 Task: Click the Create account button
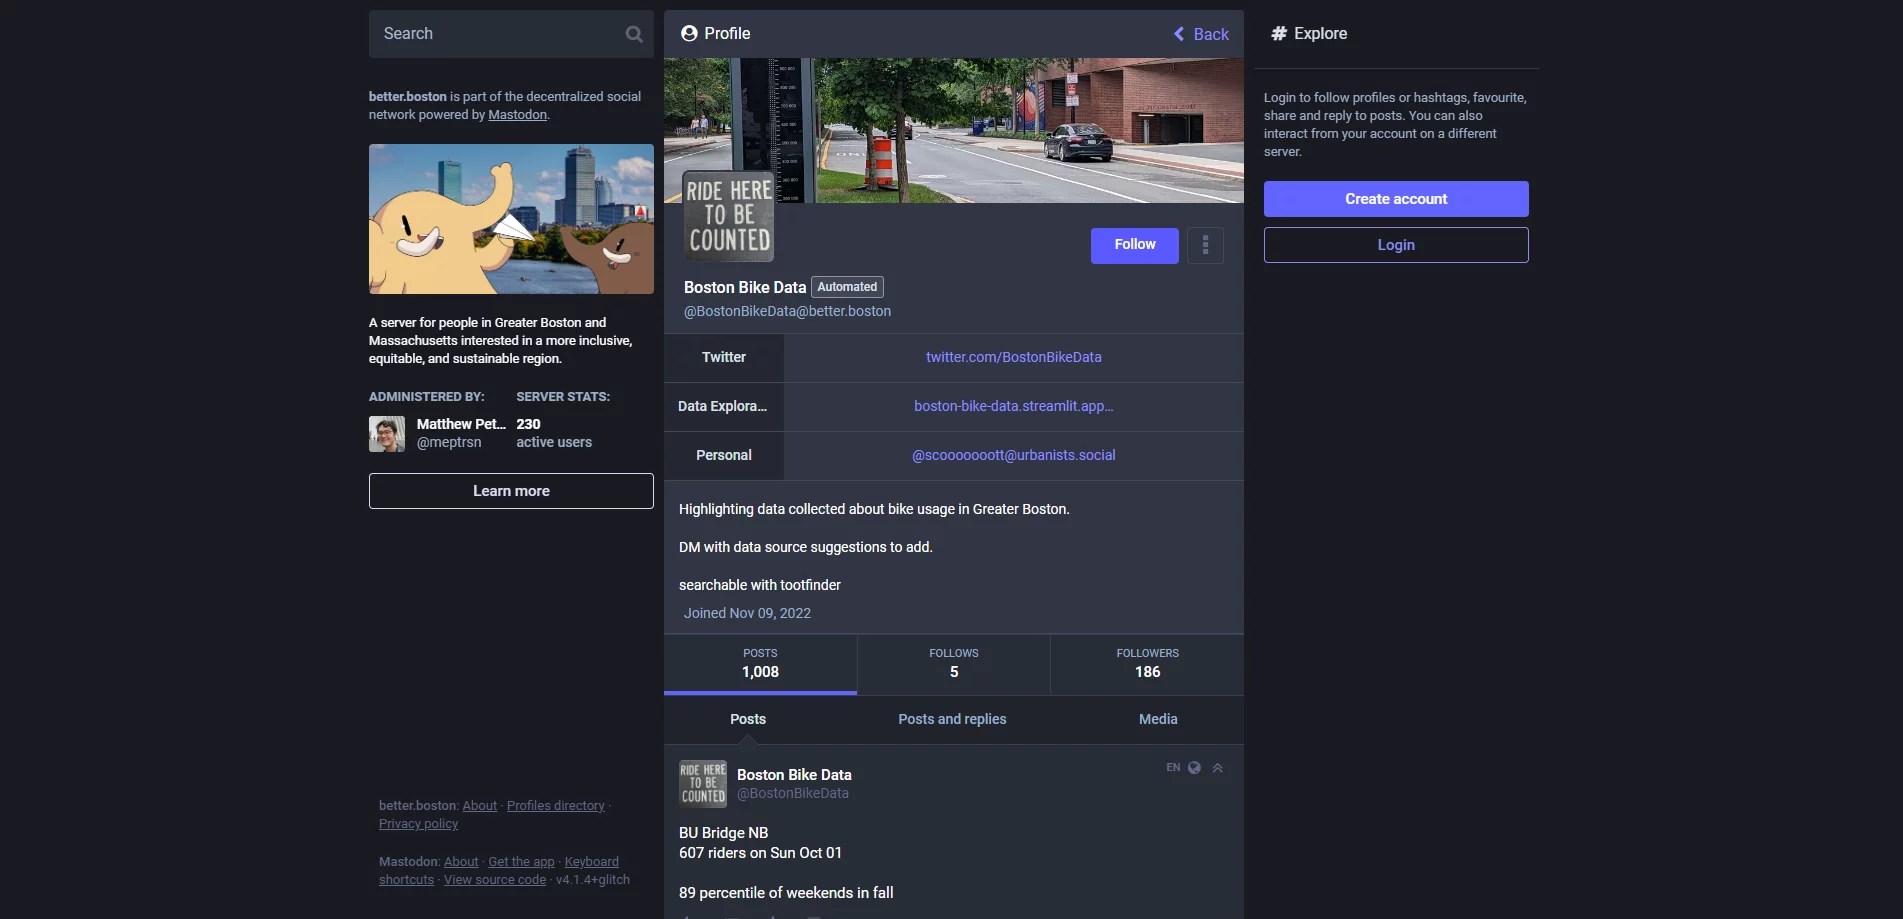pyautogui.click(x=1396, y=199)
